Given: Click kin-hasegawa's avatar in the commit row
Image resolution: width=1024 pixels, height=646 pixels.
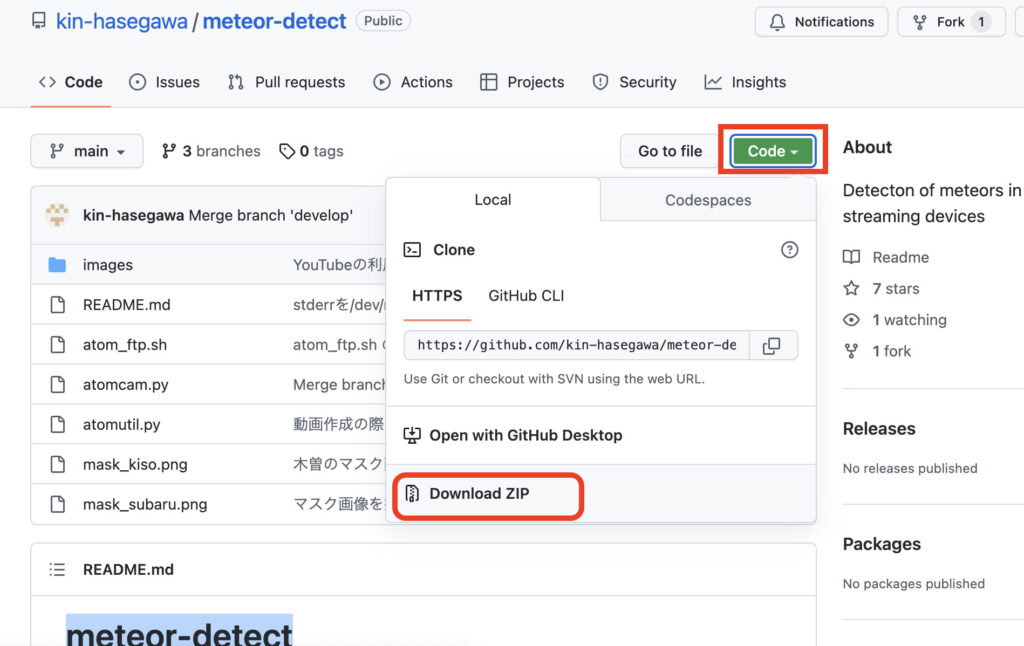Looking at the screenshot, I should (x=57, y=216).
